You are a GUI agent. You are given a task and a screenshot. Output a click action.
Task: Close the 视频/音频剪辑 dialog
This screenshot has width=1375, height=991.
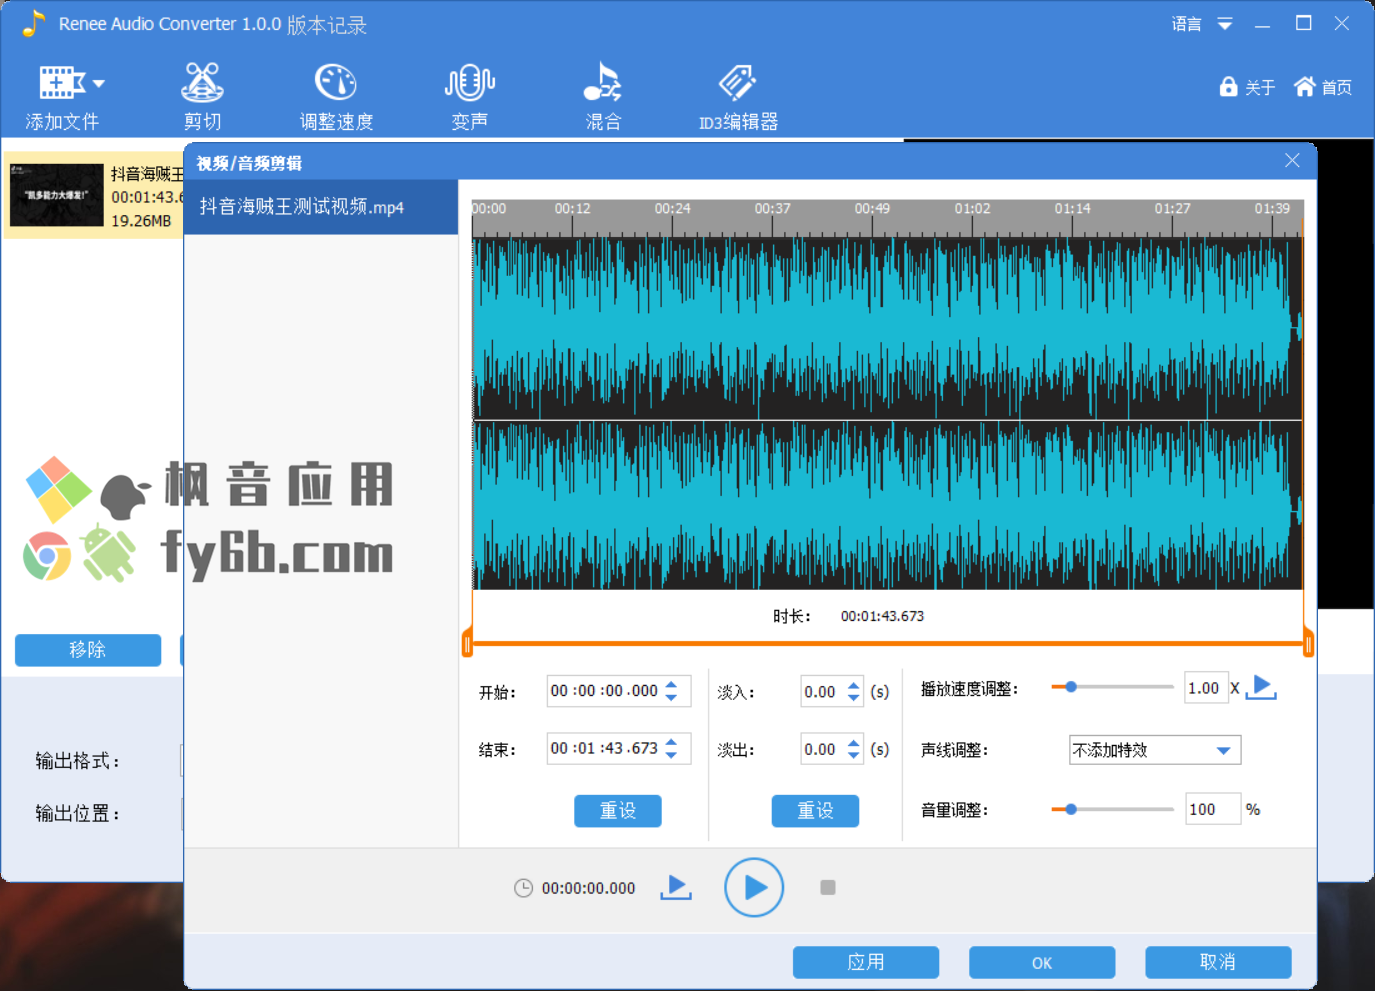[1292, 160]
